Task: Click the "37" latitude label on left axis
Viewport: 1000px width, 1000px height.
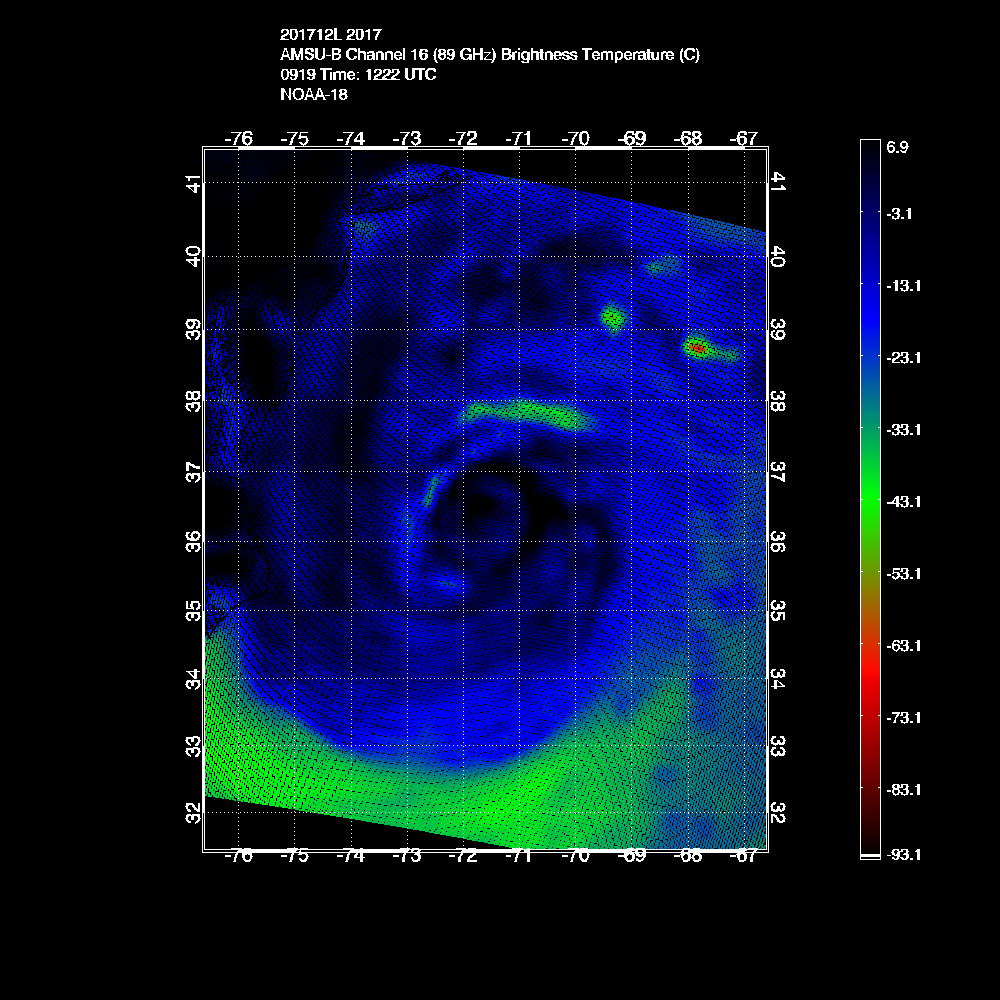Action: [193, 473]
